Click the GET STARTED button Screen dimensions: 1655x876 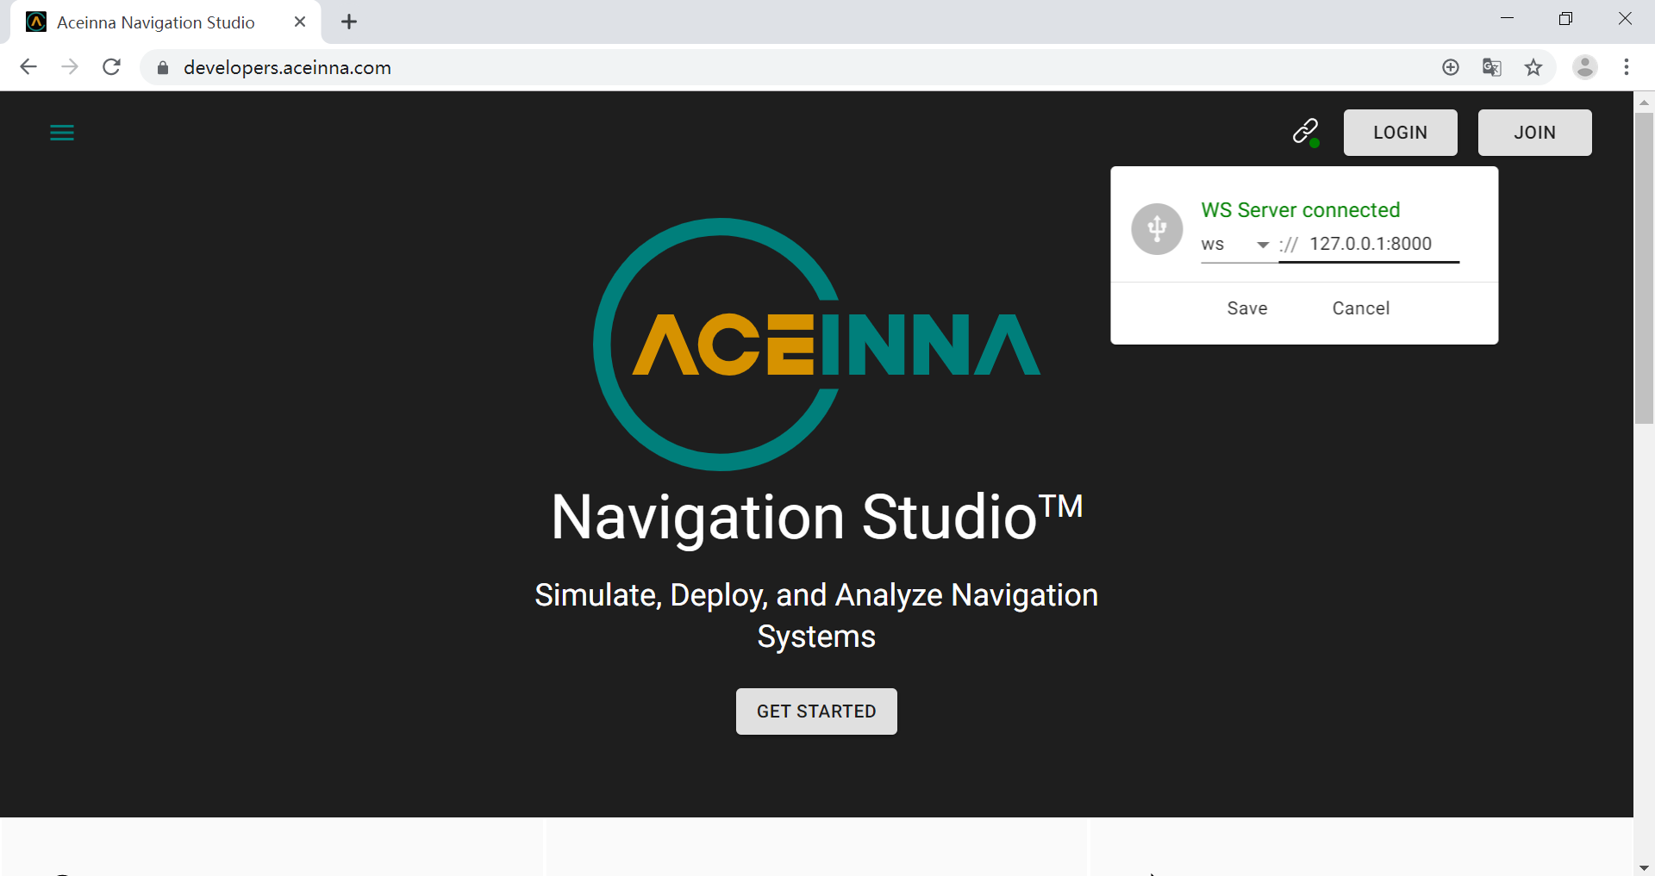coord(816,711)
